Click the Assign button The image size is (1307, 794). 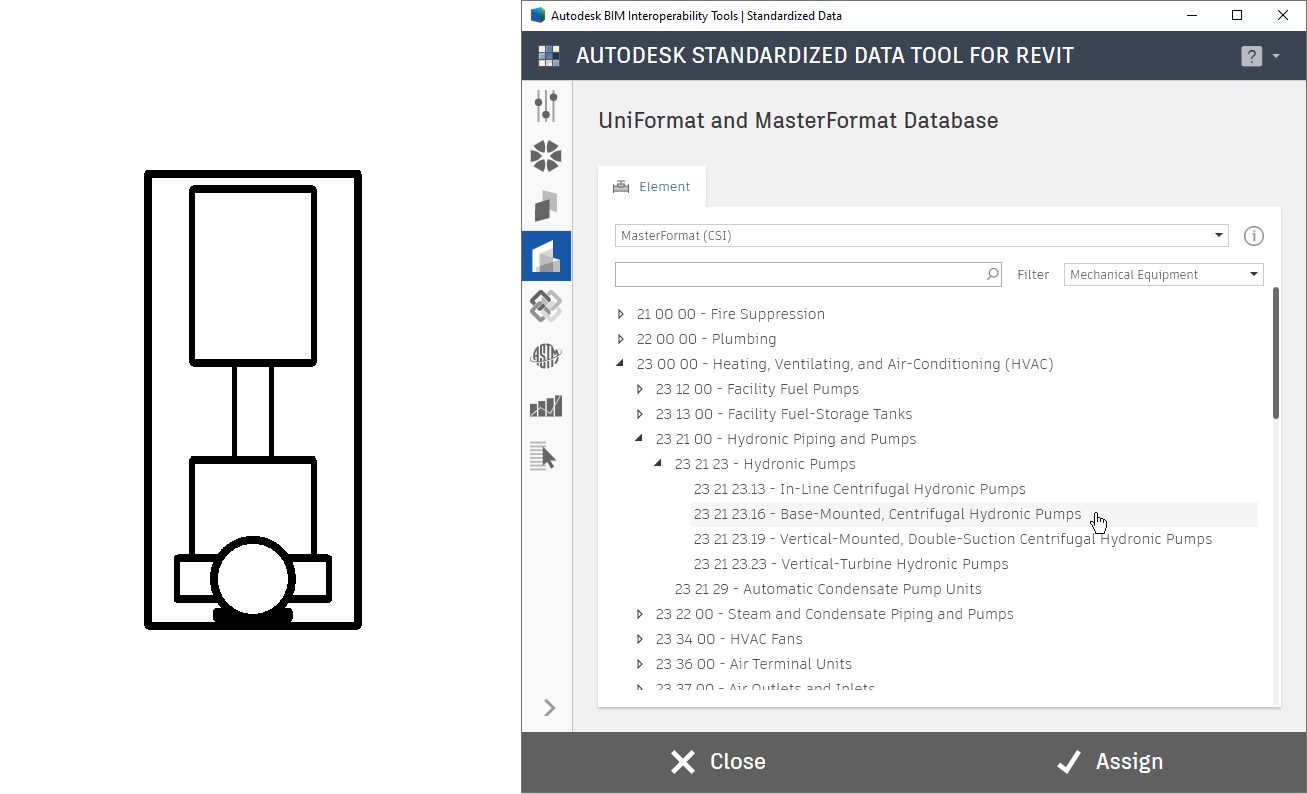point(1108,761)
